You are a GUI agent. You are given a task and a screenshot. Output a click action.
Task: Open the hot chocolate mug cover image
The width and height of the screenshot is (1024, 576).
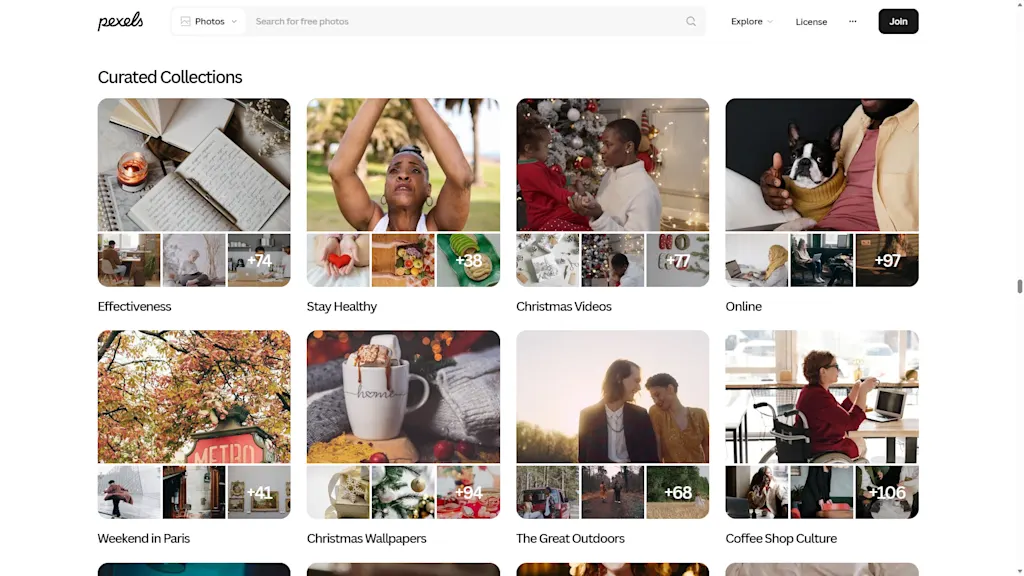pyautogui.click(x=403, y=396)
